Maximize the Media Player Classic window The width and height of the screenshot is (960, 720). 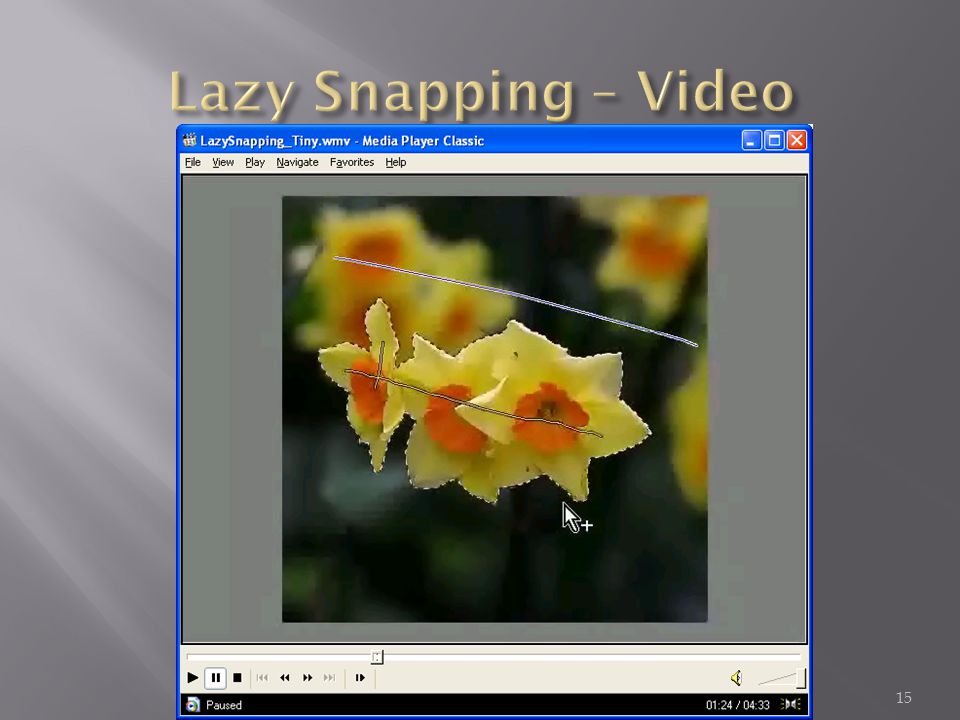pyautogui.click(x=774, y=140)
